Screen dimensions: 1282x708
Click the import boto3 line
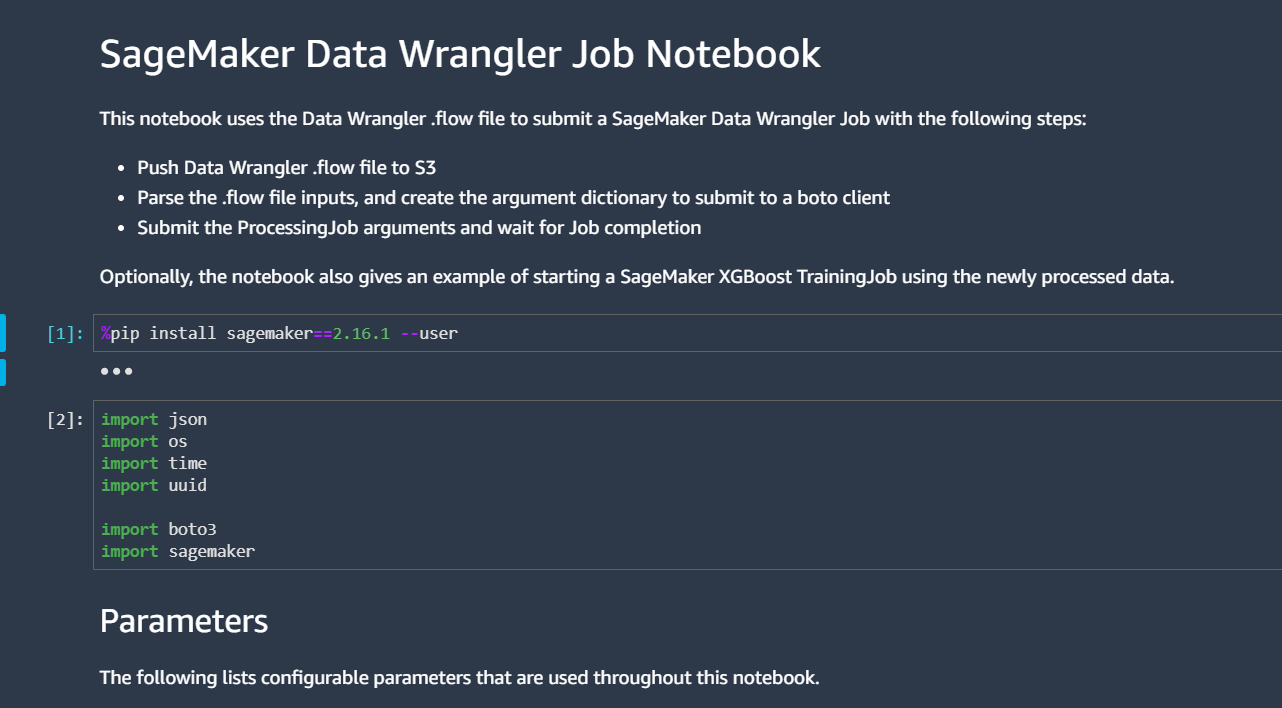pos(159,529)
